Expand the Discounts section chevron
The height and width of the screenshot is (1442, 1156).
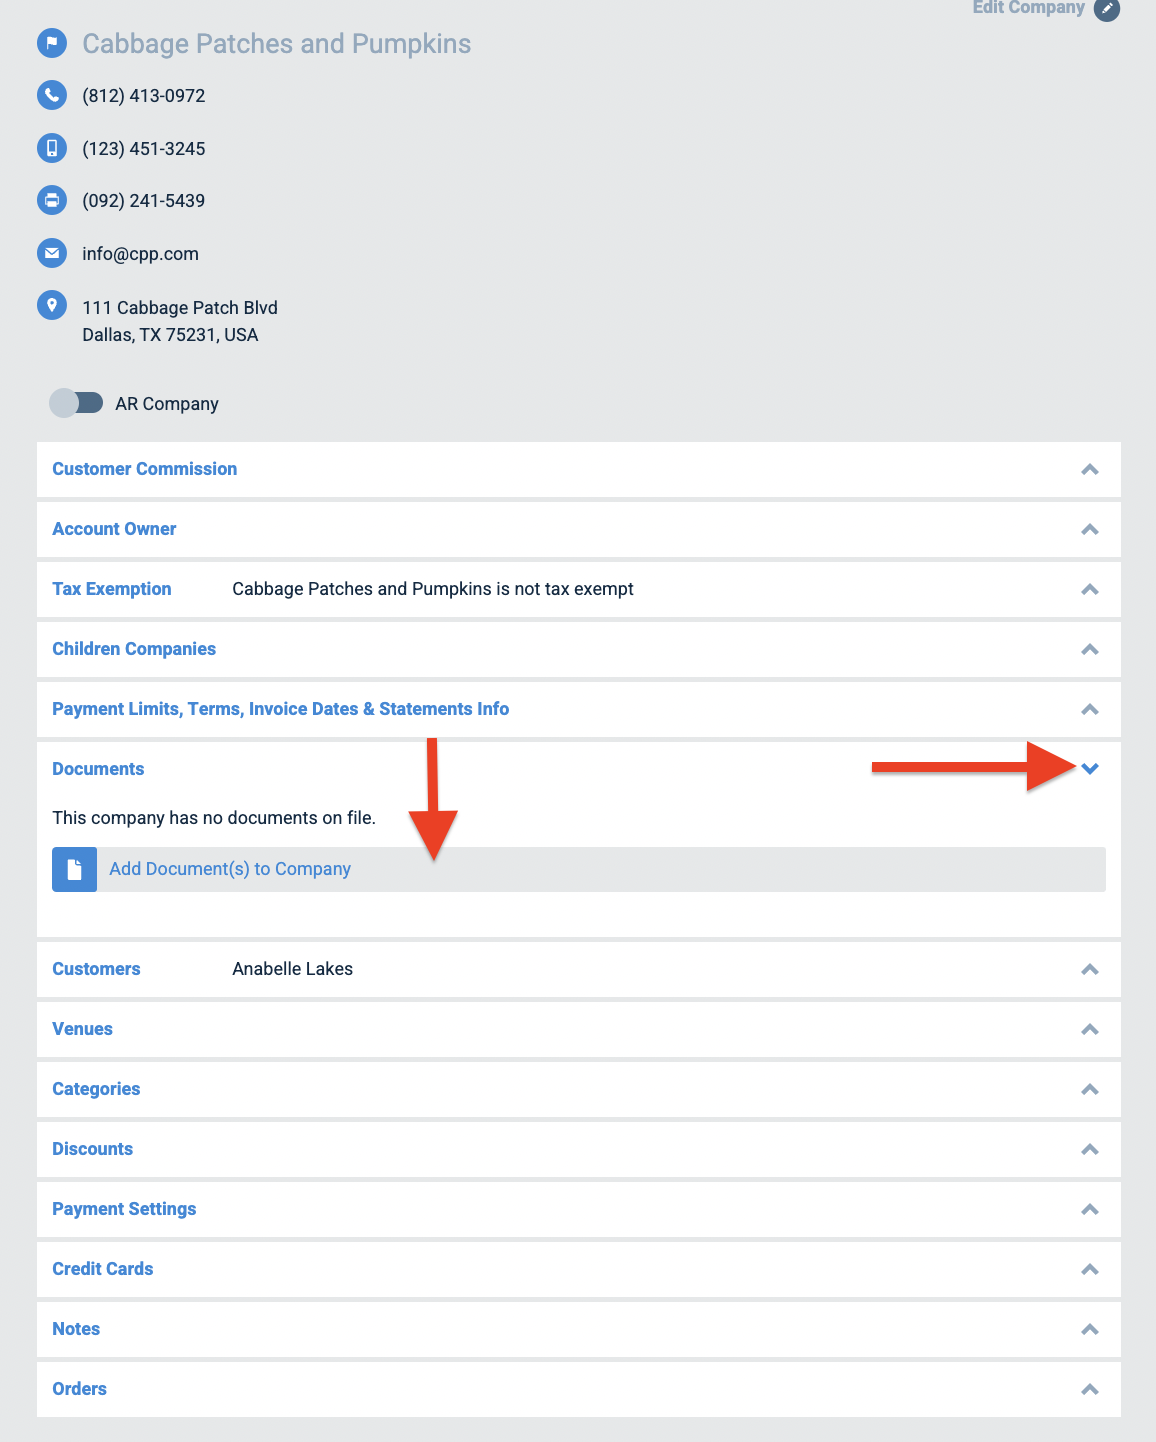1090,1149
